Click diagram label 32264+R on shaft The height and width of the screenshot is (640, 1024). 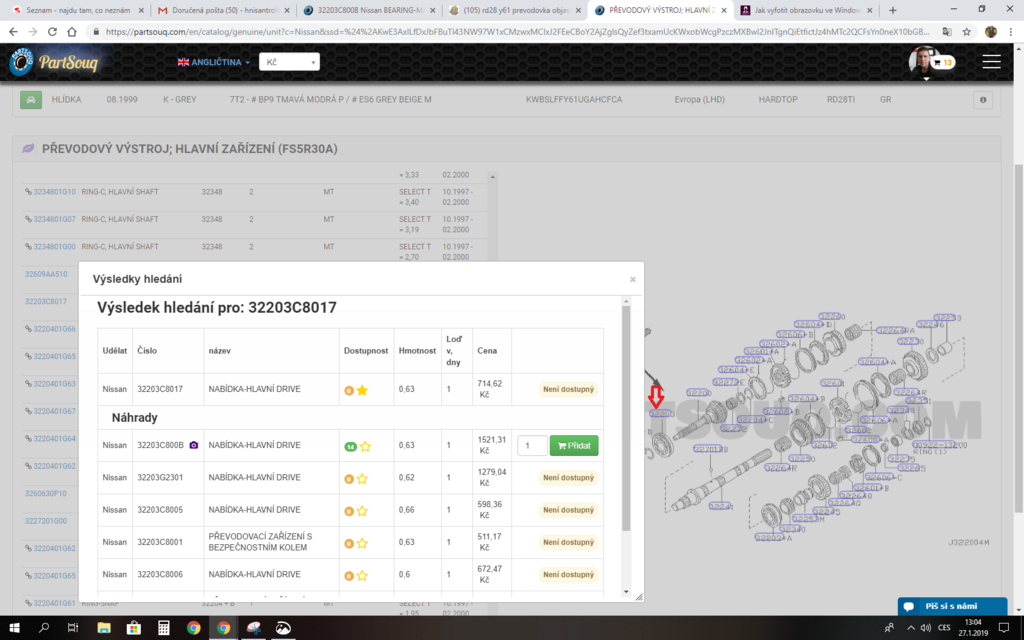(x=780, y=468)
